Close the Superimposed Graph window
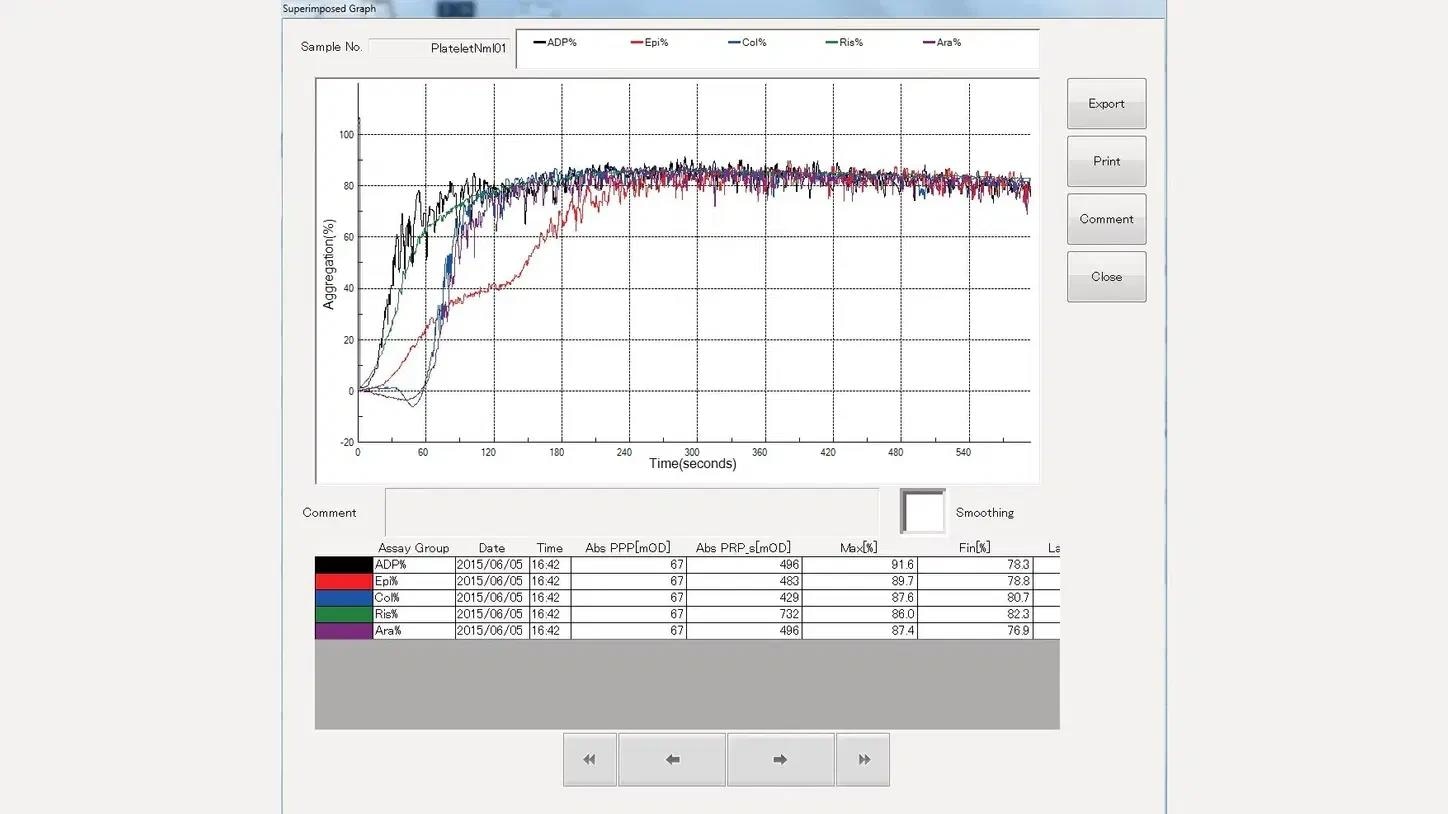 tap(1106, 277)
